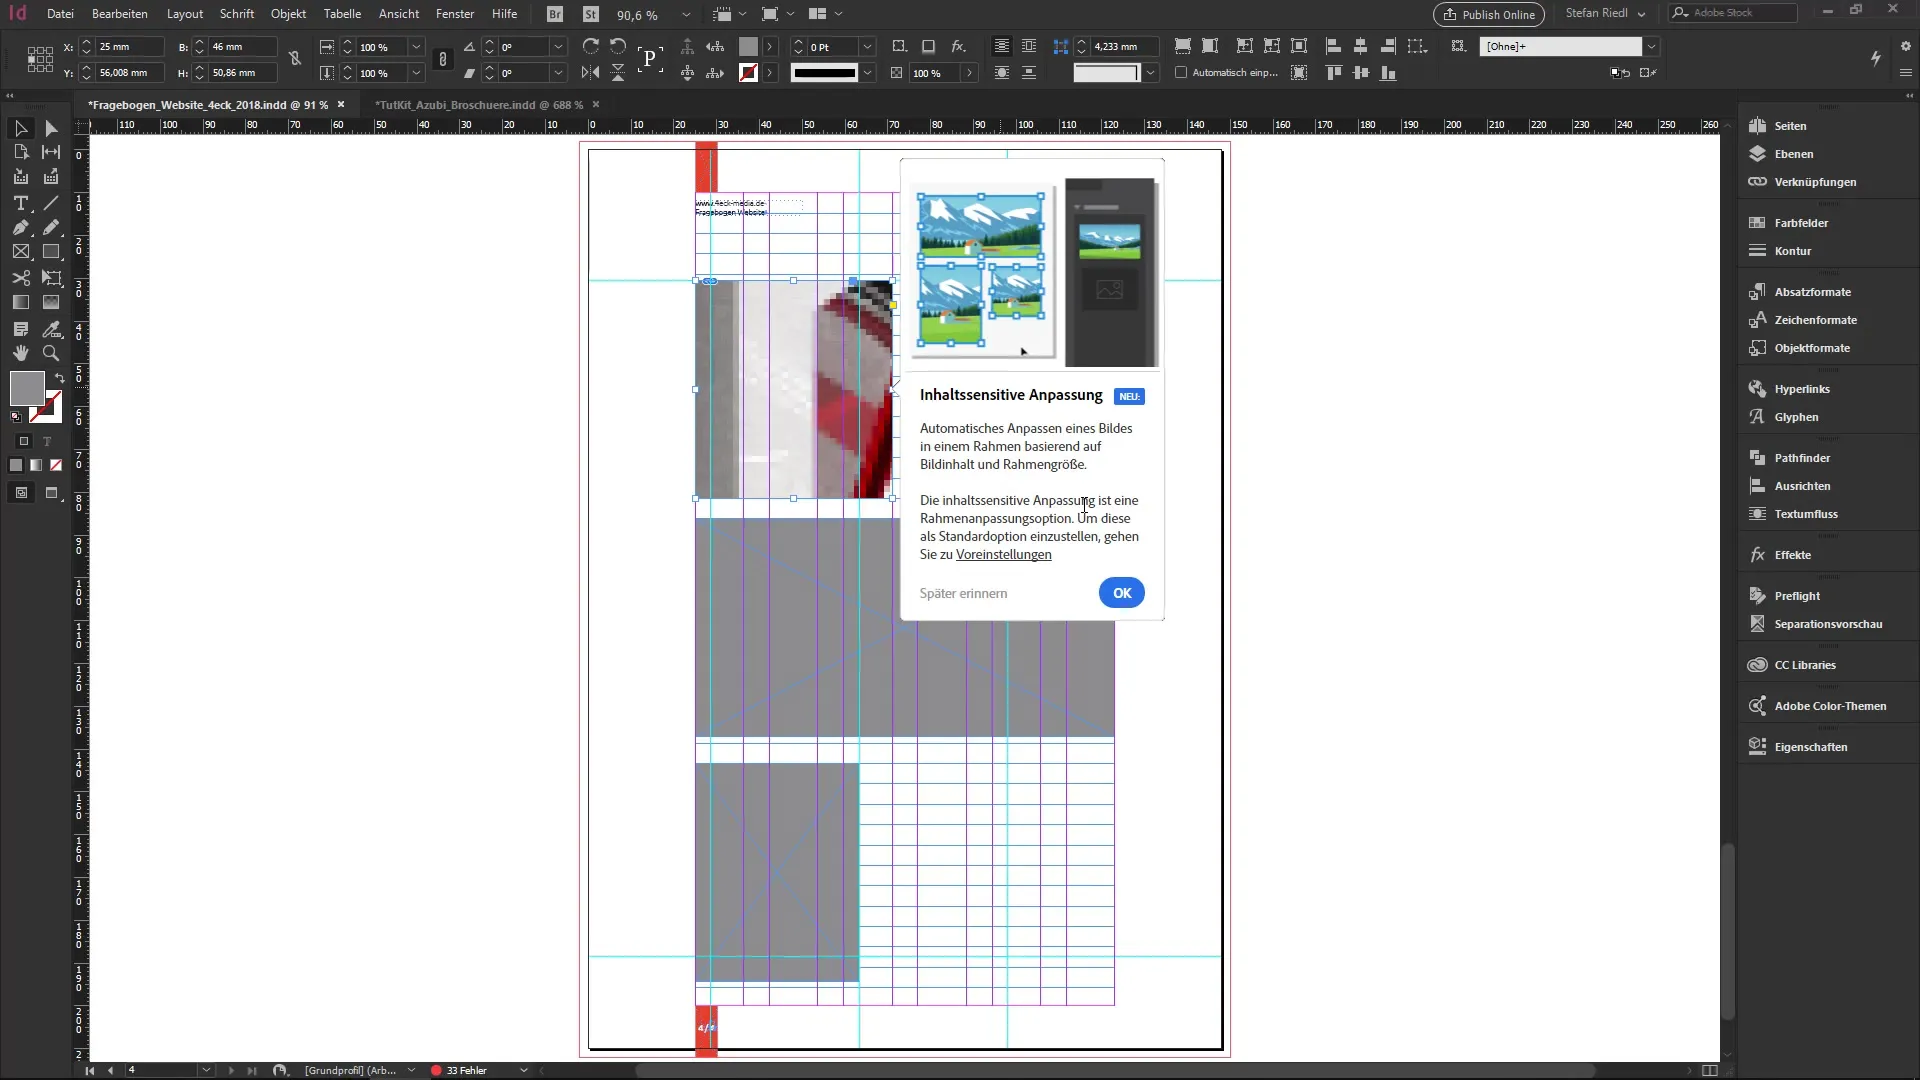Go to the first page arrow

point(90,1070)
